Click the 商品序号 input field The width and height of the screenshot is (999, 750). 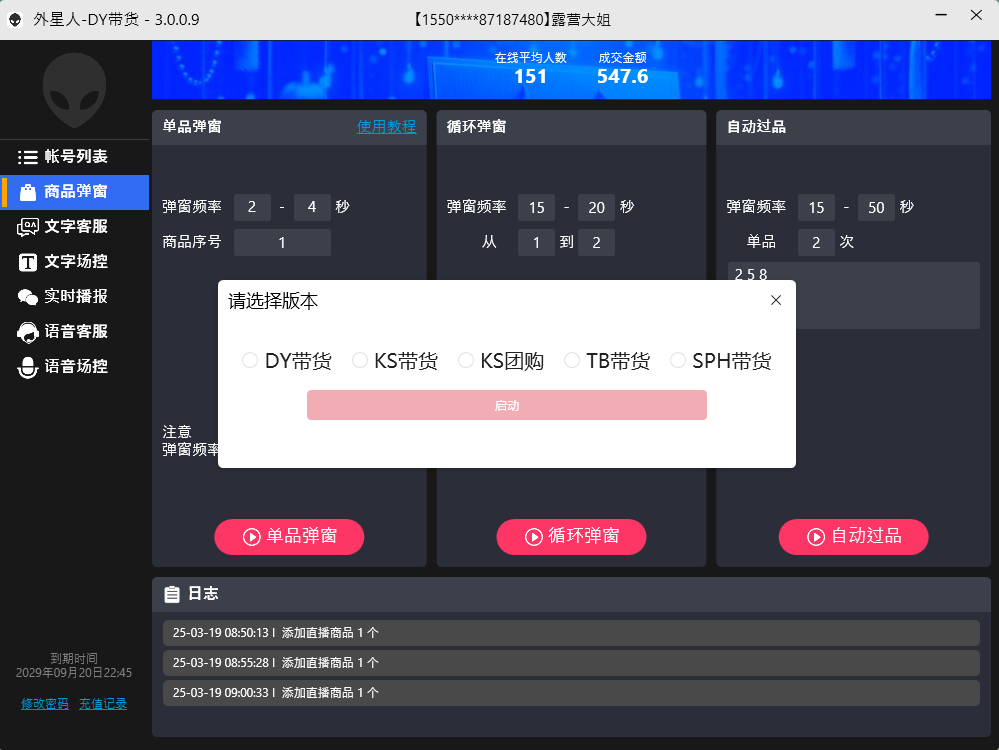pos(282,243)
